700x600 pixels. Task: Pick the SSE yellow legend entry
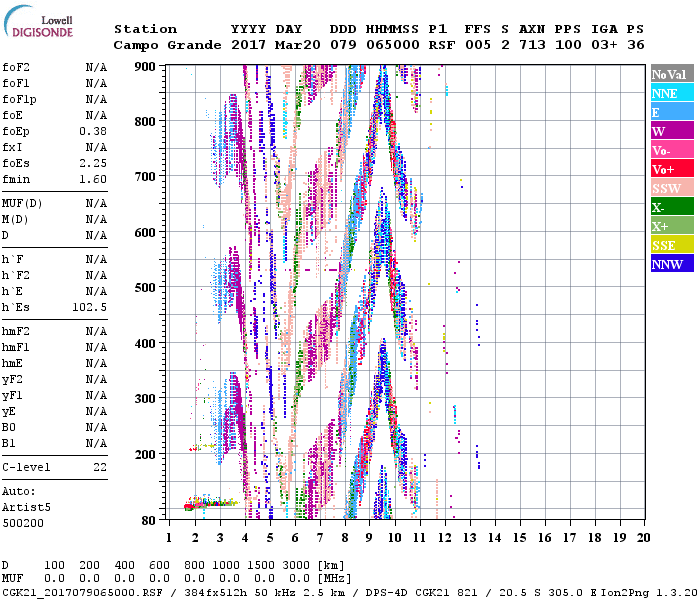point(671,245)
